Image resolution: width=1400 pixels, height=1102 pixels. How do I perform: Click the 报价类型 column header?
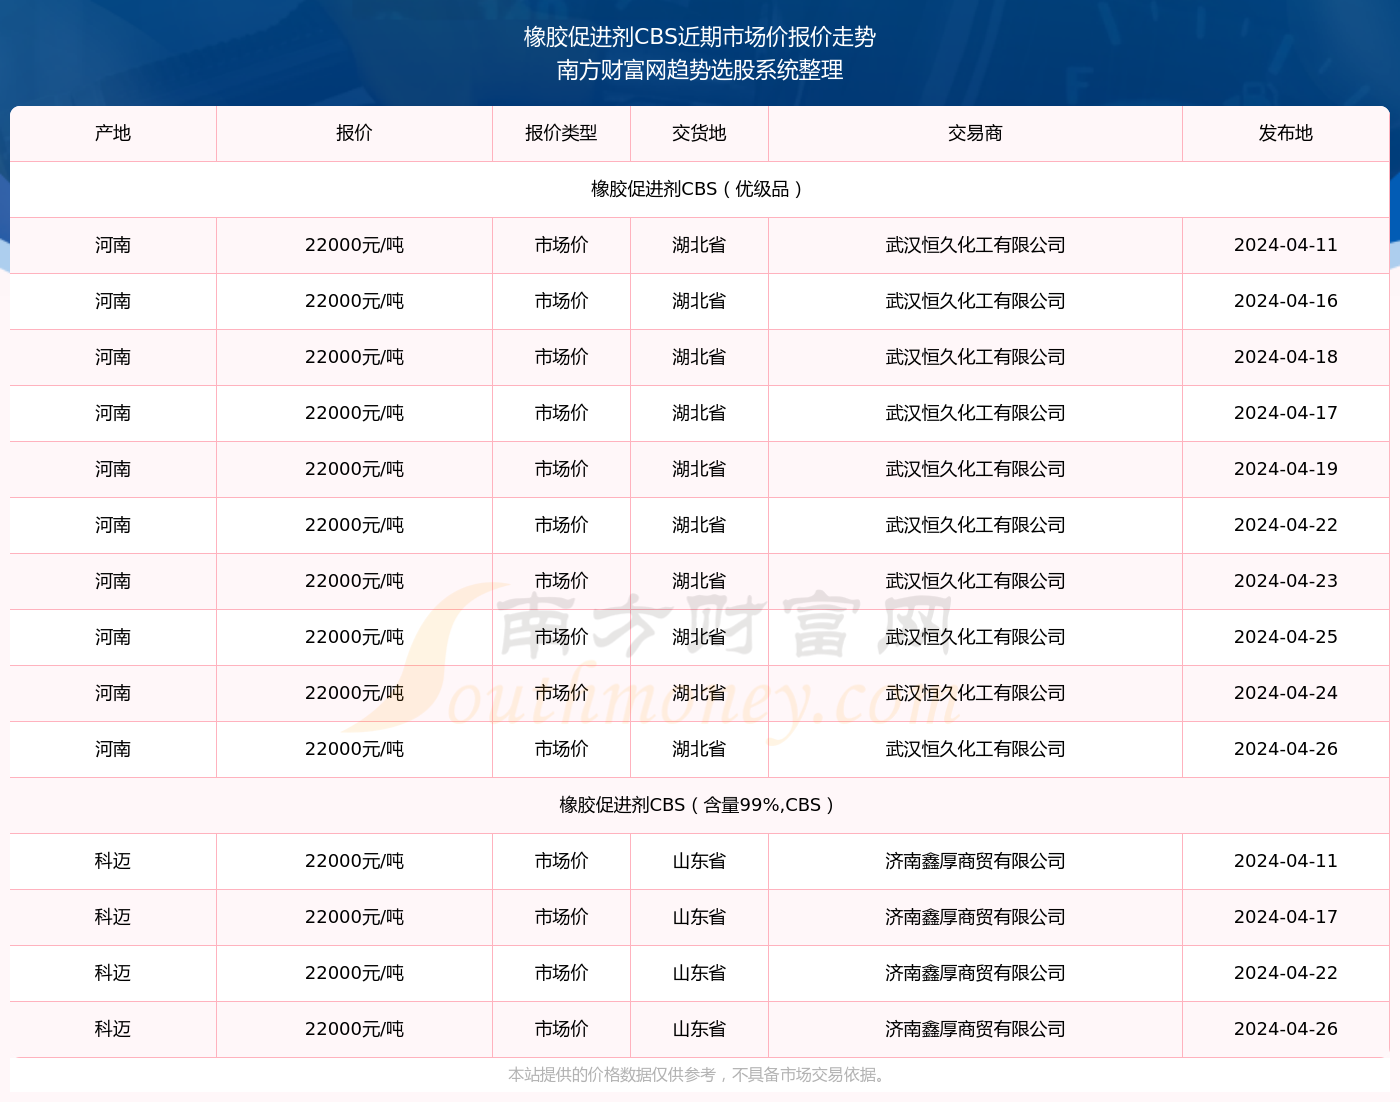click(x=561, y=133)
